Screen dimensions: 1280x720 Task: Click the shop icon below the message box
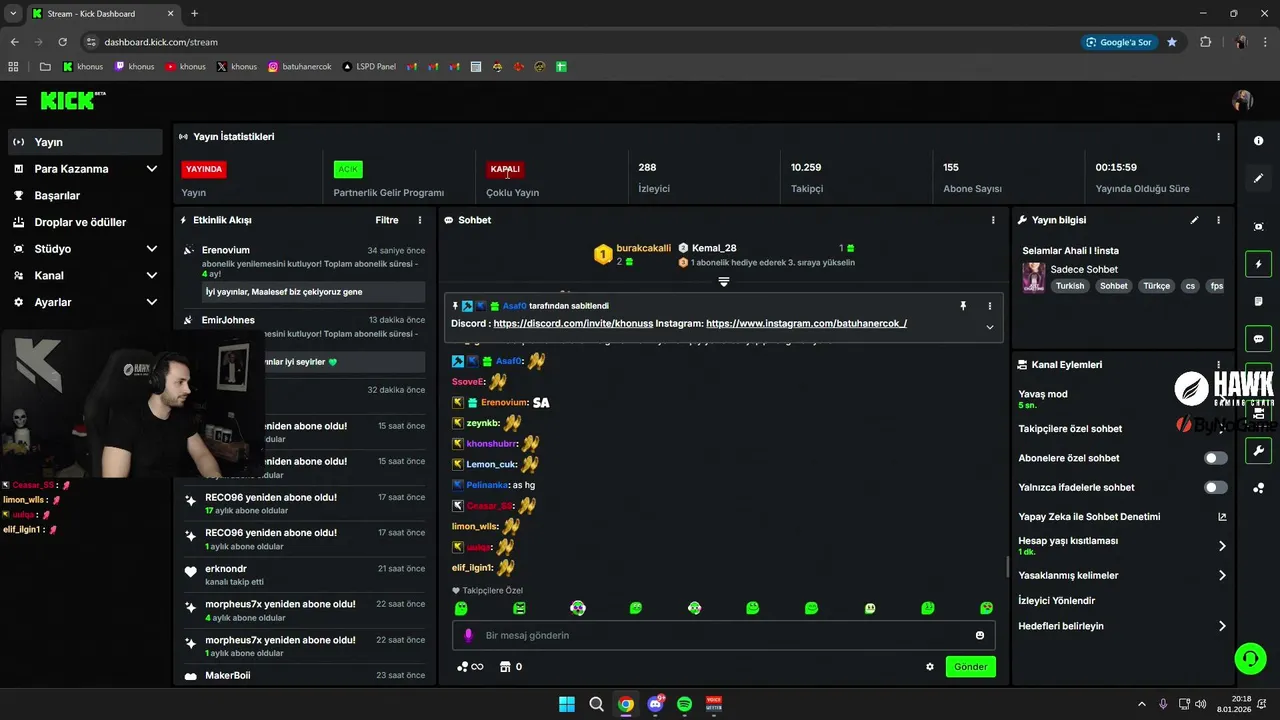(x=505, y=667)
